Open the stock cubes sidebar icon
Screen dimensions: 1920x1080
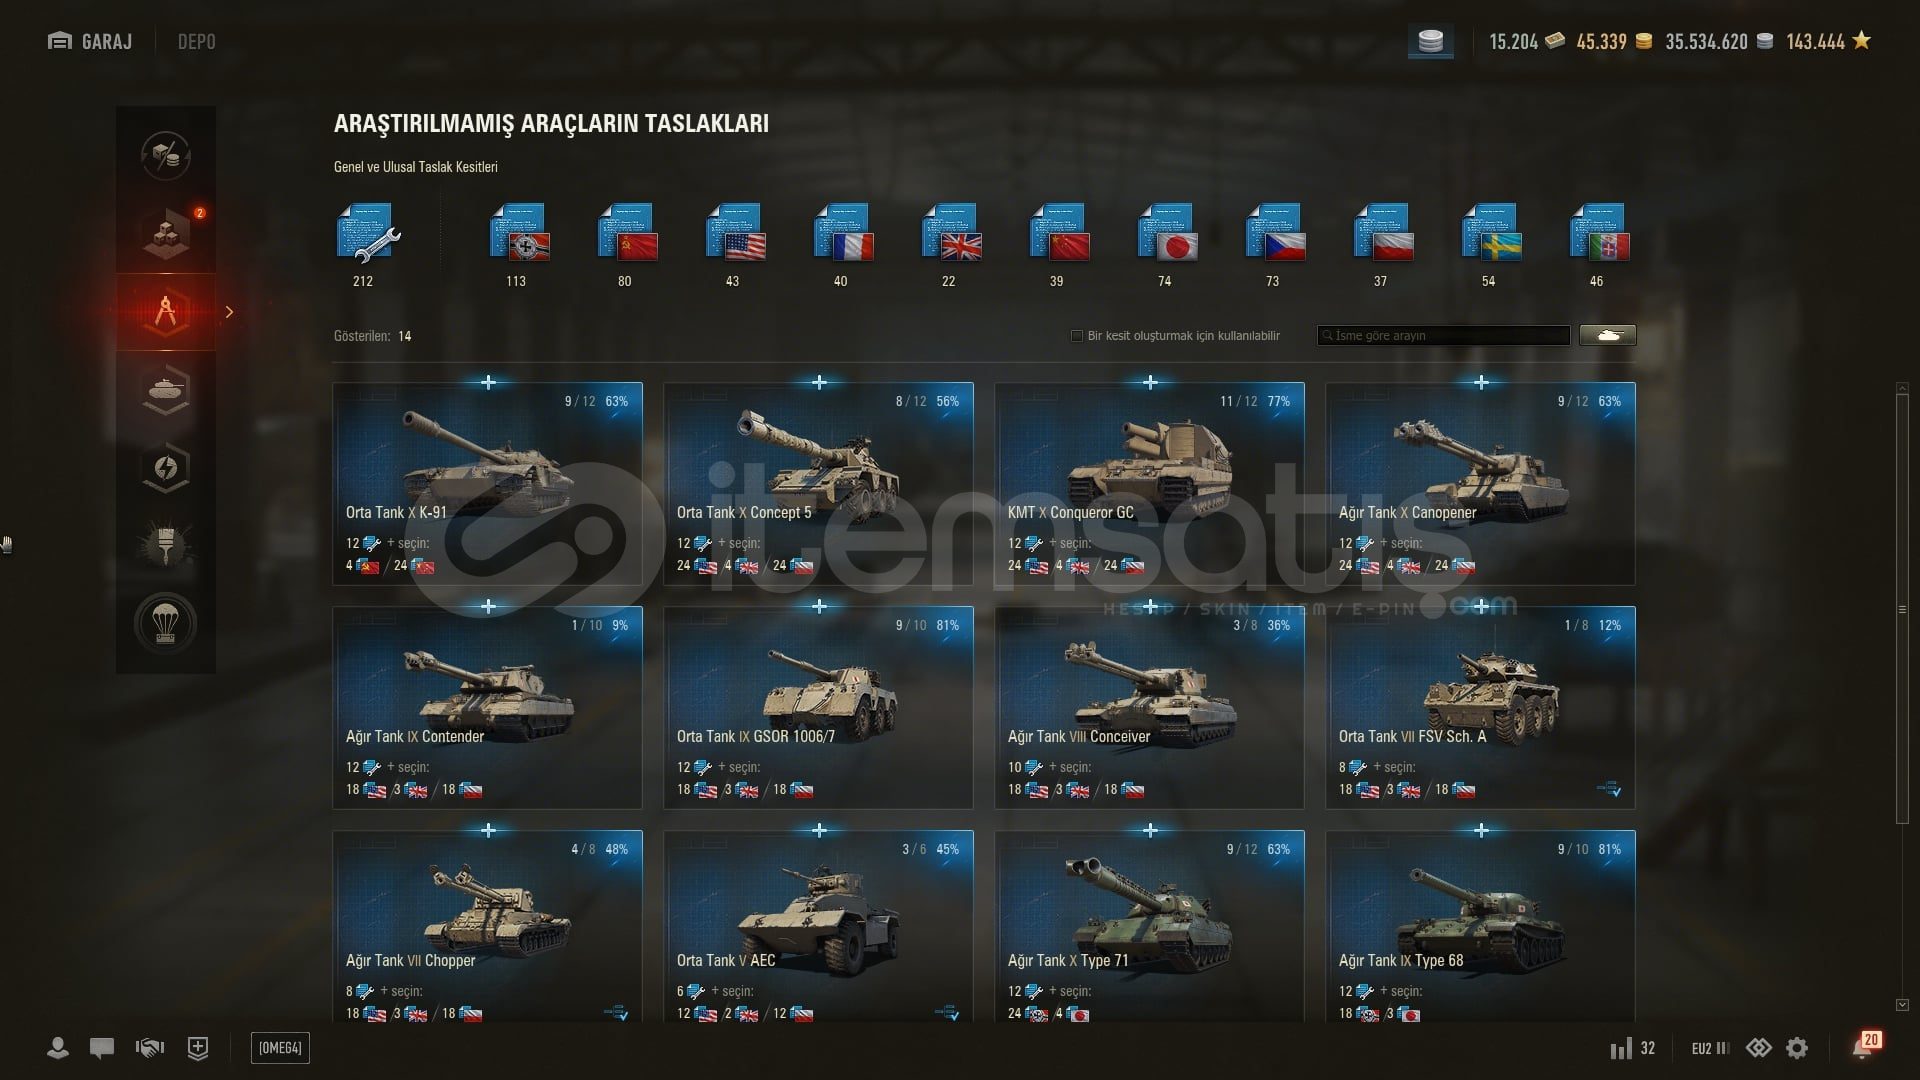coord(166,234)
